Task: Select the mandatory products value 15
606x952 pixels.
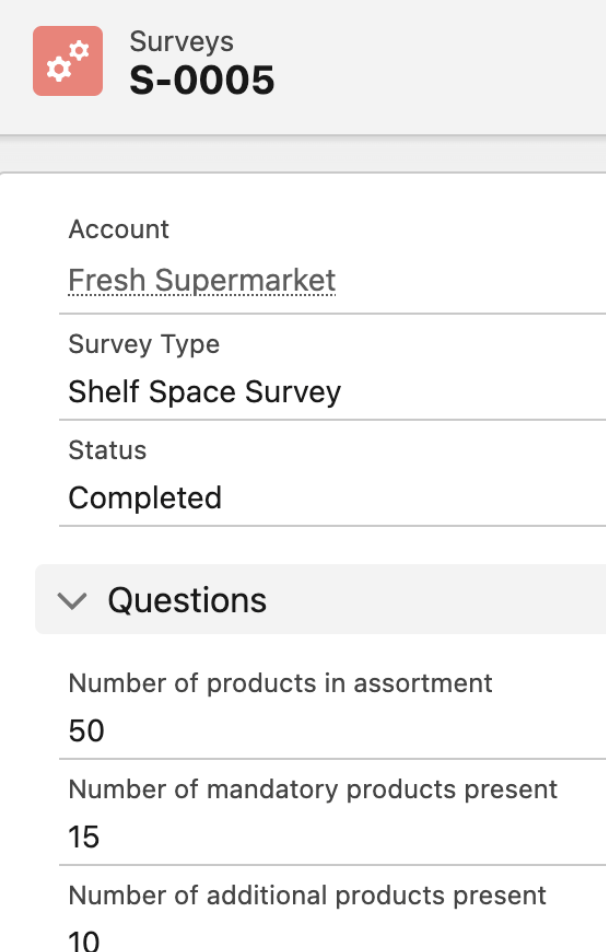Action: point(84,837)
